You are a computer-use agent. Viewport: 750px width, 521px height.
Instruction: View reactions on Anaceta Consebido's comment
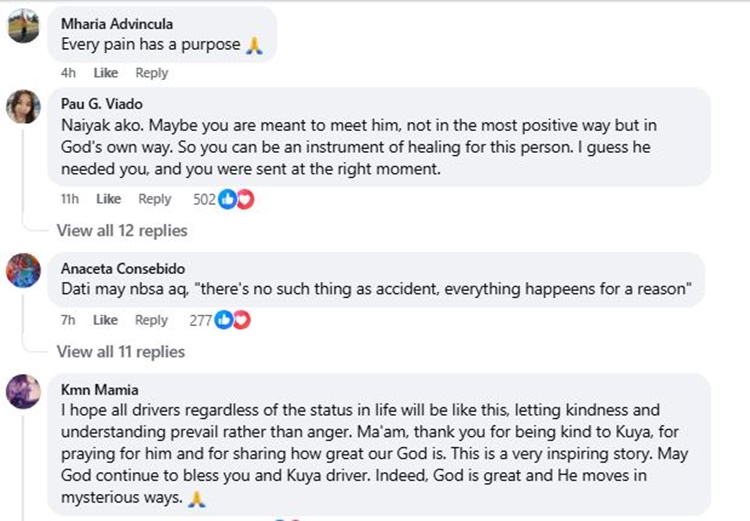(x=200, y=320)
